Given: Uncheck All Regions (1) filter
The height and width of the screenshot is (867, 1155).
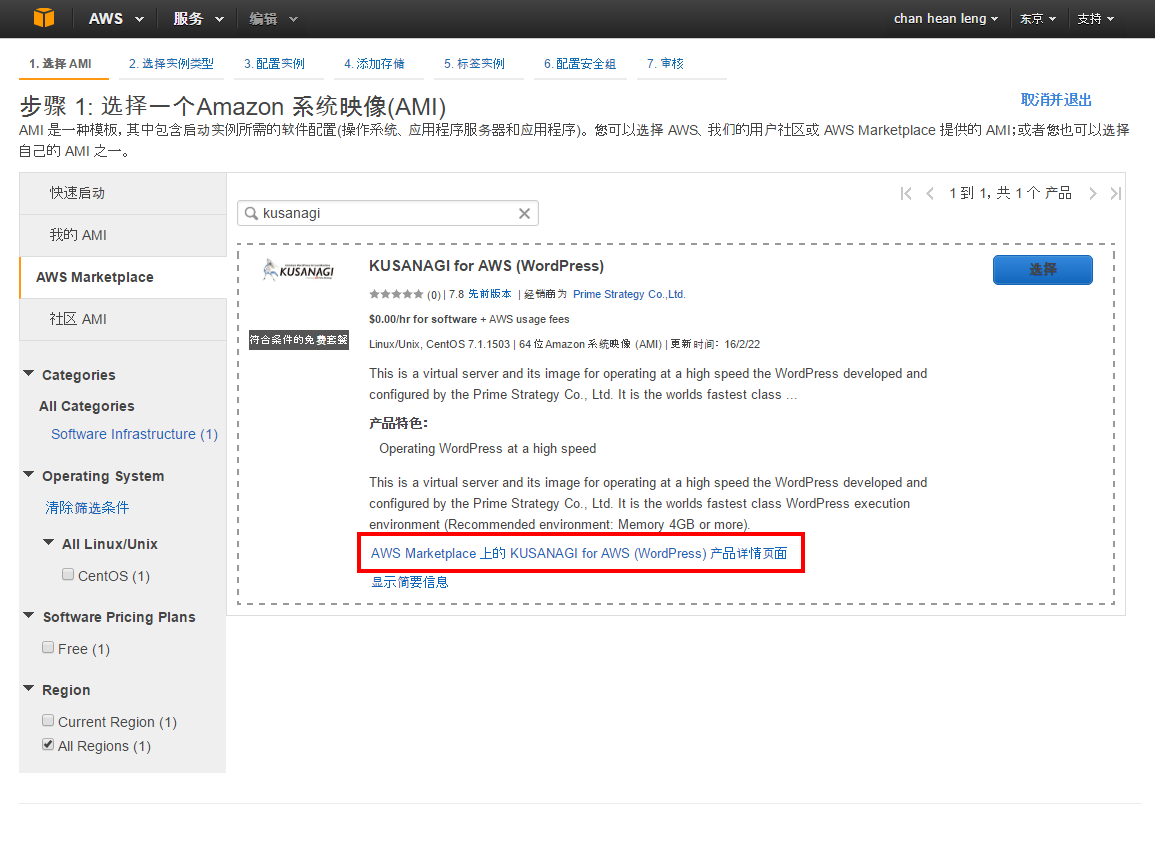Looking at the screenshot, I should 48,745.
